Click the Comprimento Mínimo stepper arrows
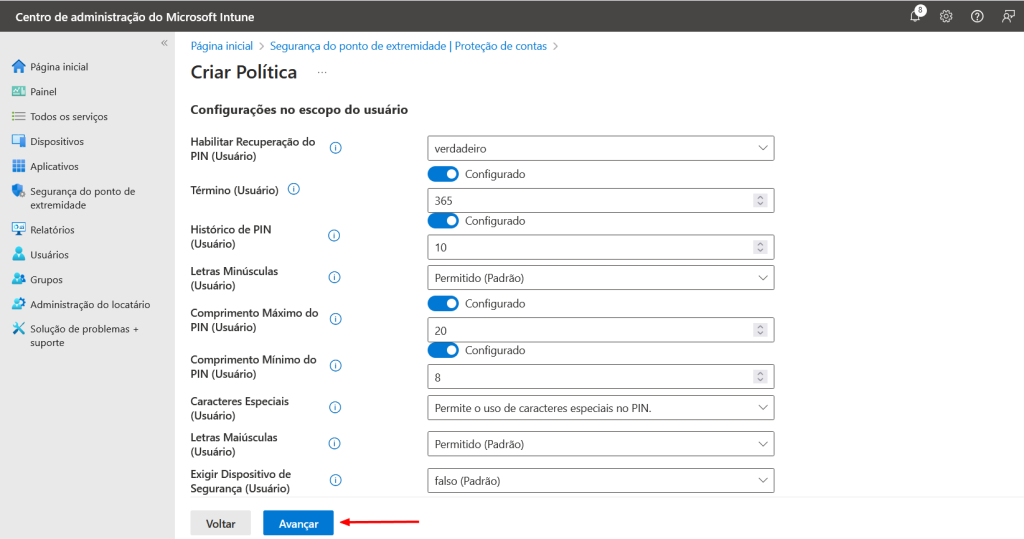Image resolution: width=1024 pixels, height=539 pixels. tap(760, 377)
